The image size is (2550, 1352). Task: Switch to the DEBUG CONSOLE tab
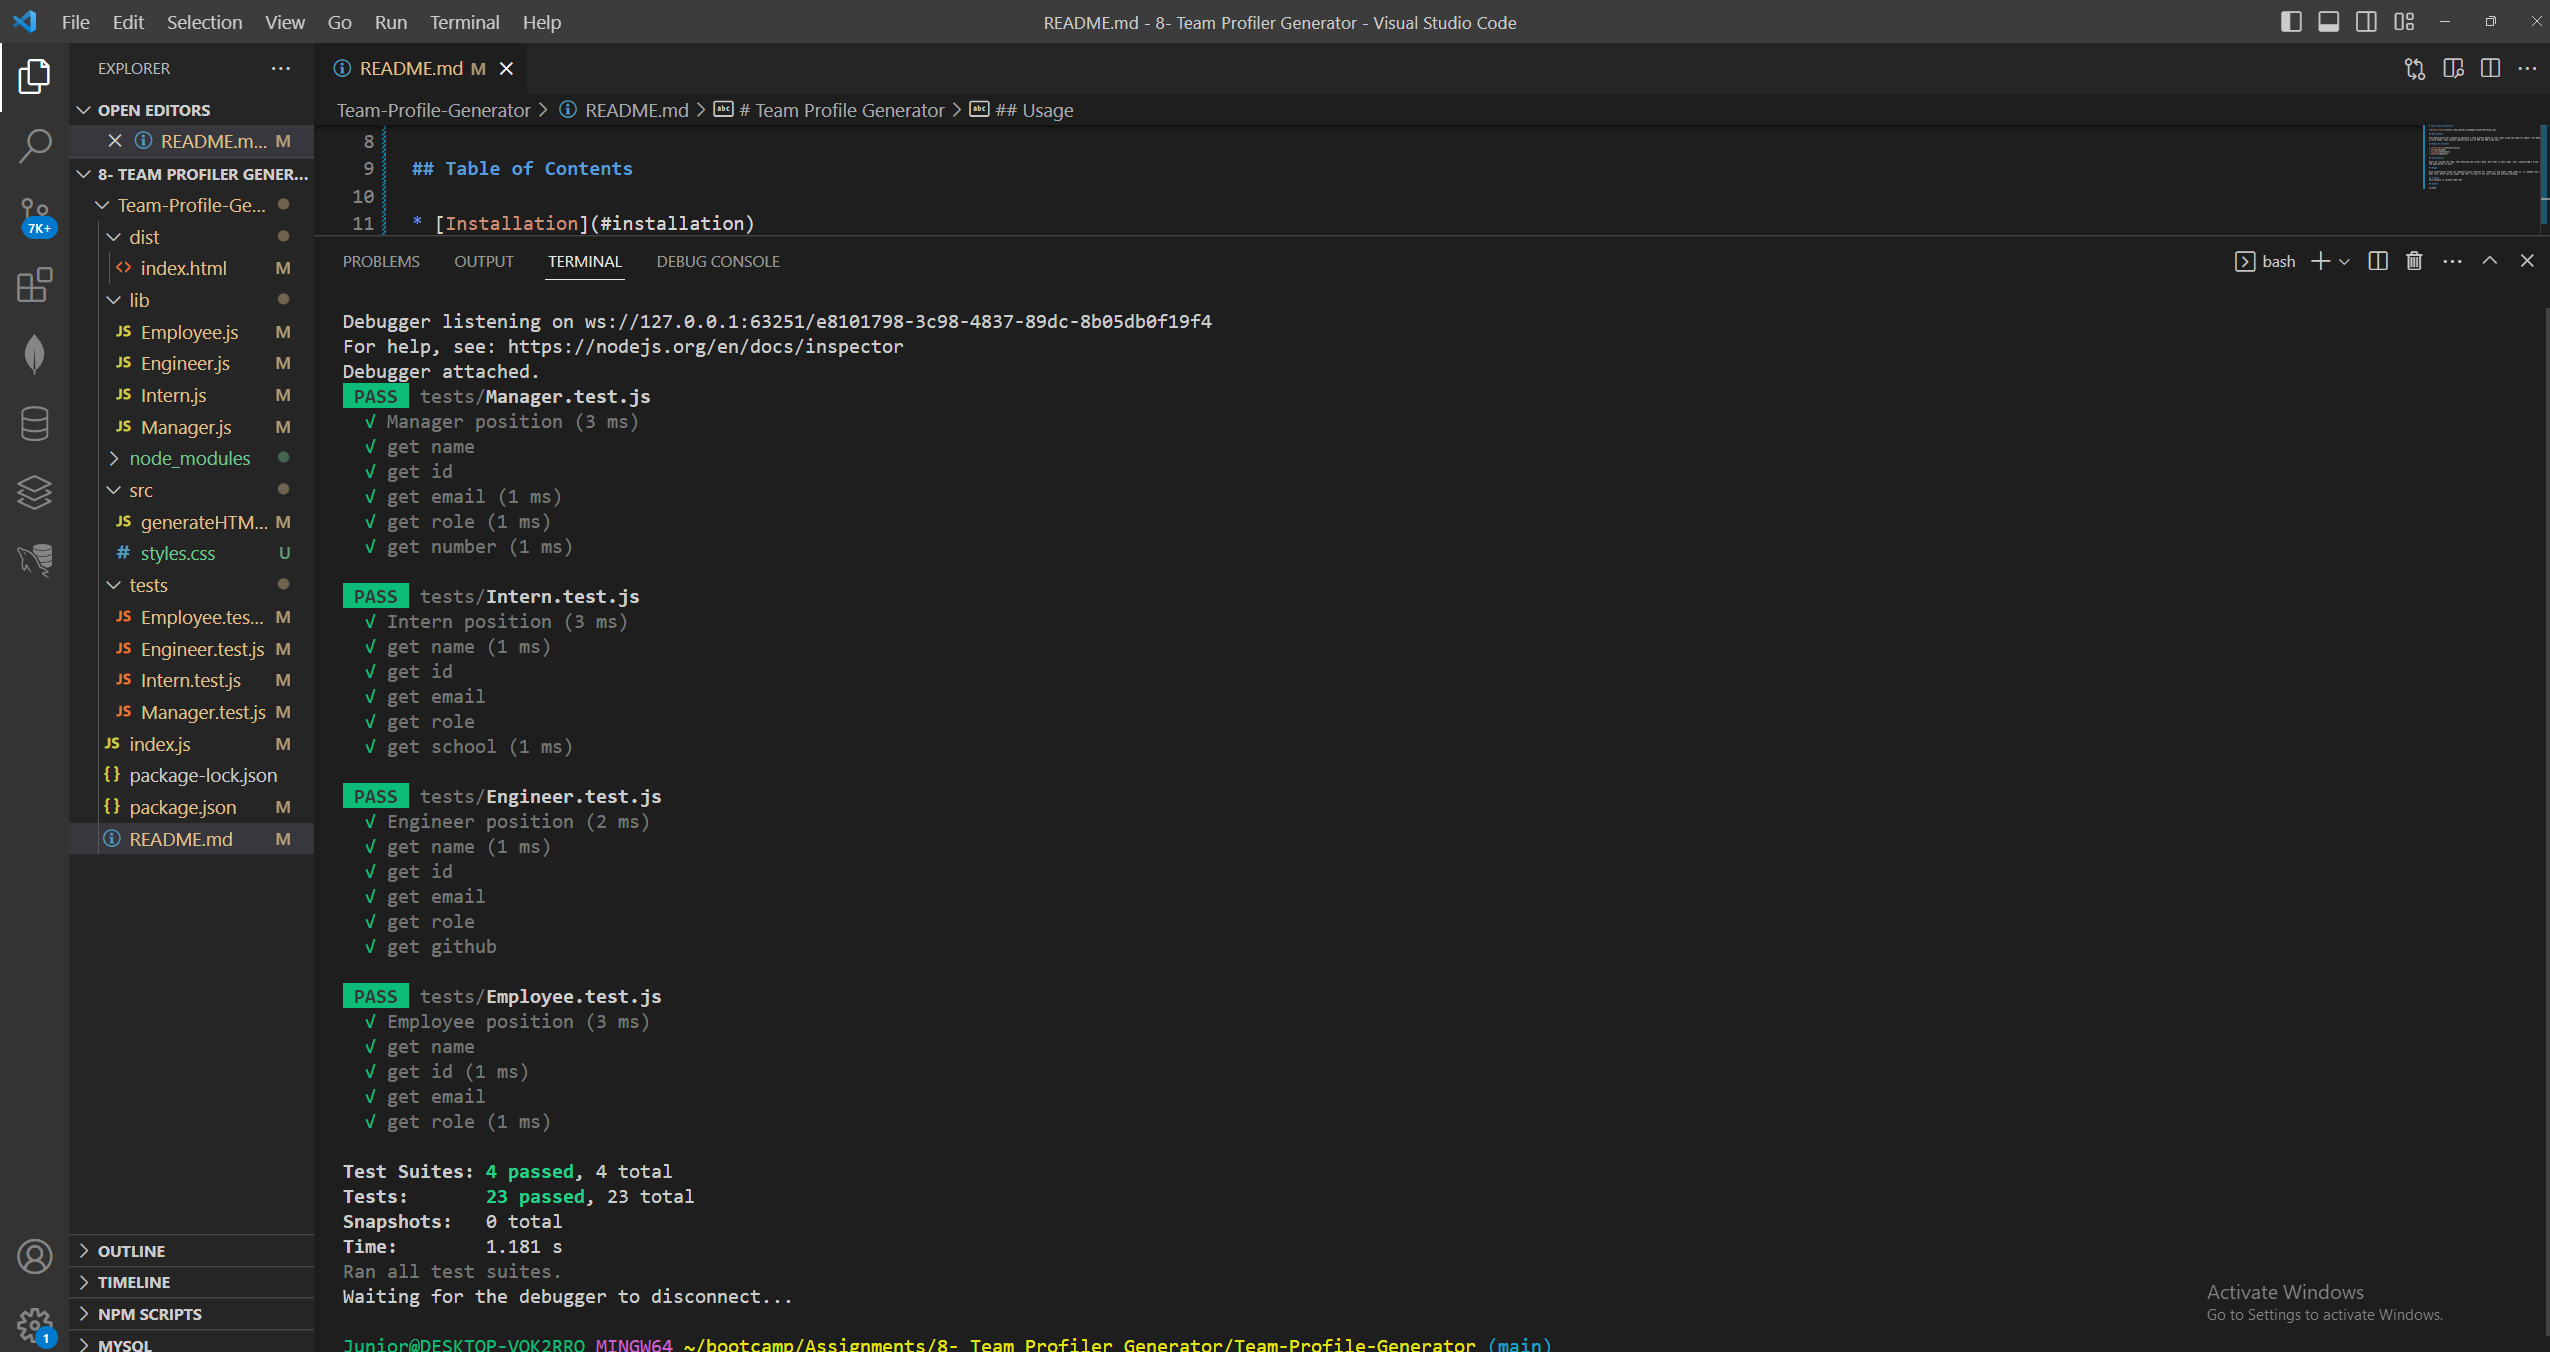[717, 261]
